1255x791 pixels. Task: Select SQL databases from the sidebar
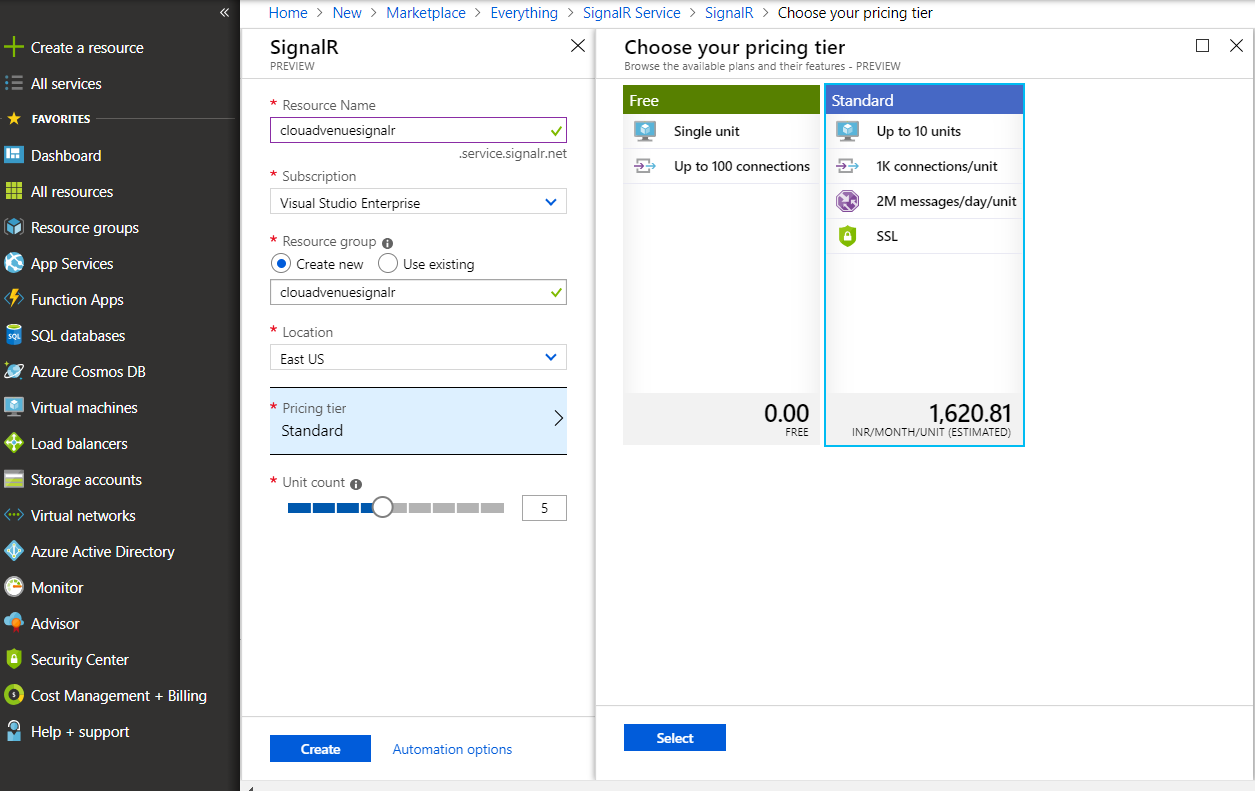[x=80, y=335]
